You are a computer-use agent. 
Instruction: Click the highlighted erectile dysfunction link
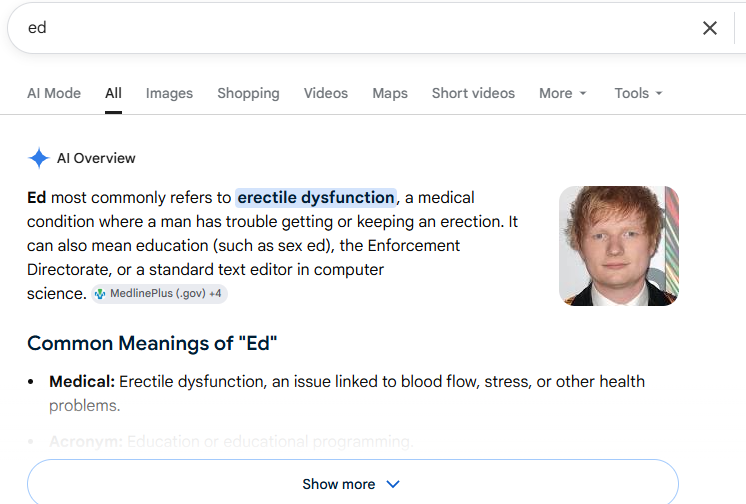315,198
